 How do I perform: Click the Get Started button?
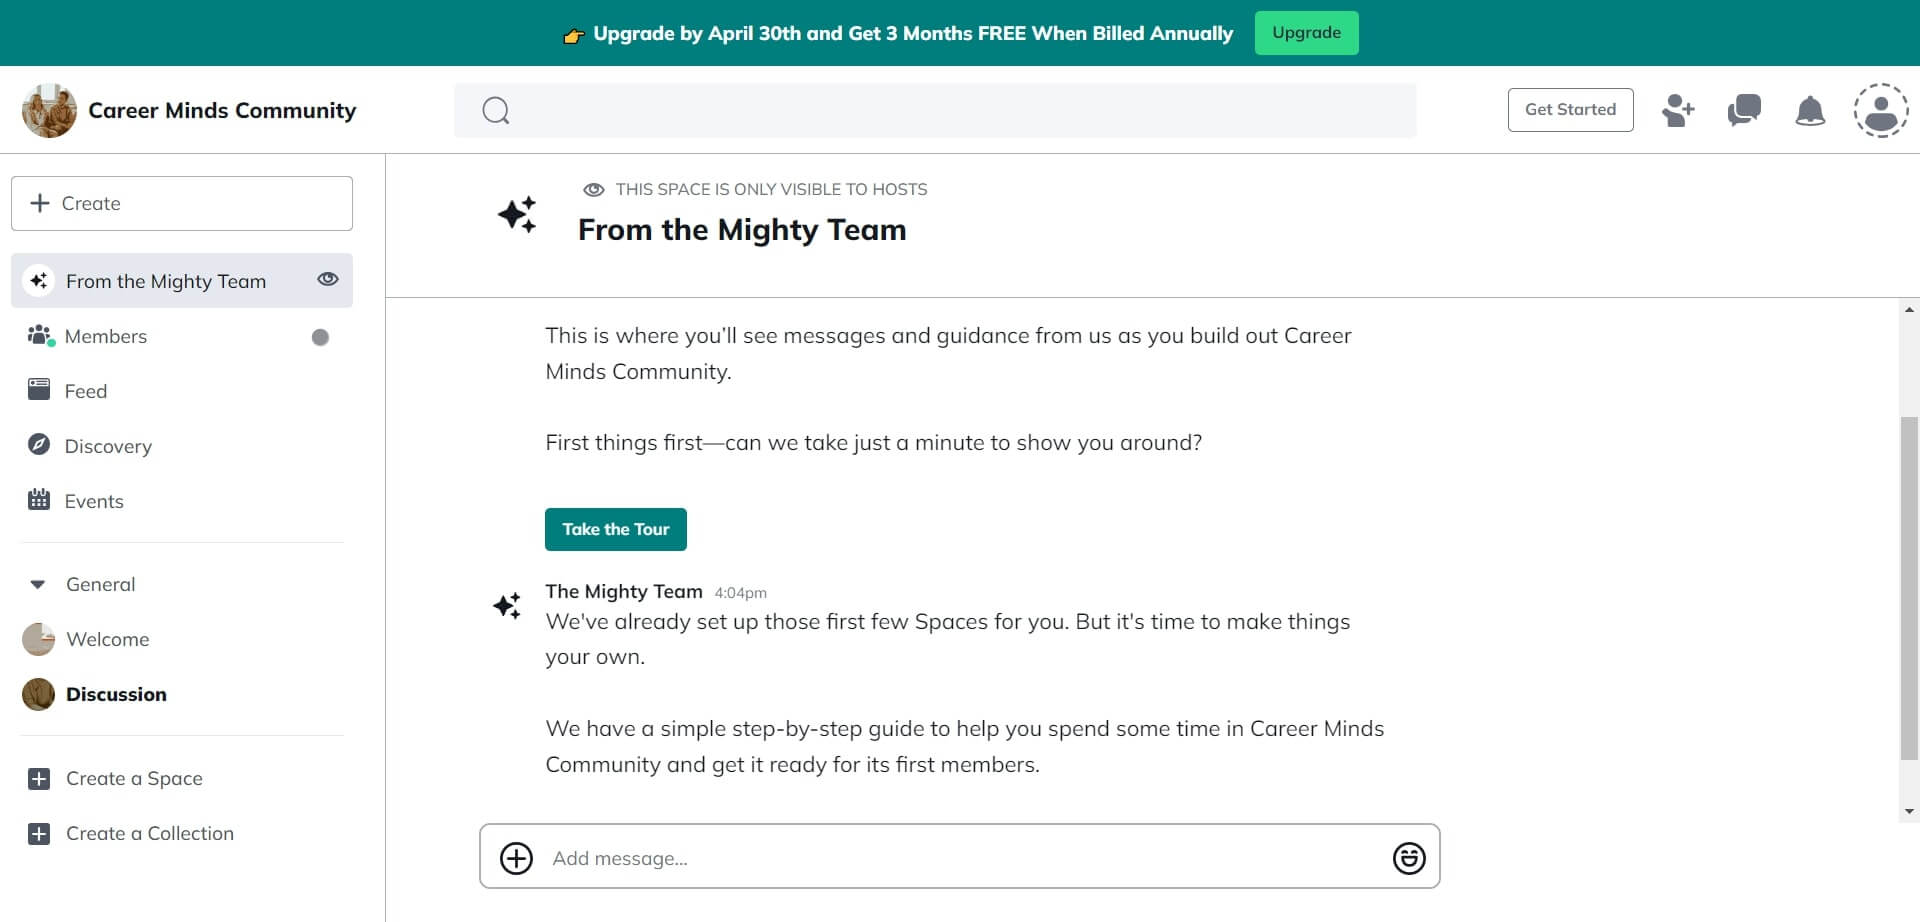pos(1570,110)
